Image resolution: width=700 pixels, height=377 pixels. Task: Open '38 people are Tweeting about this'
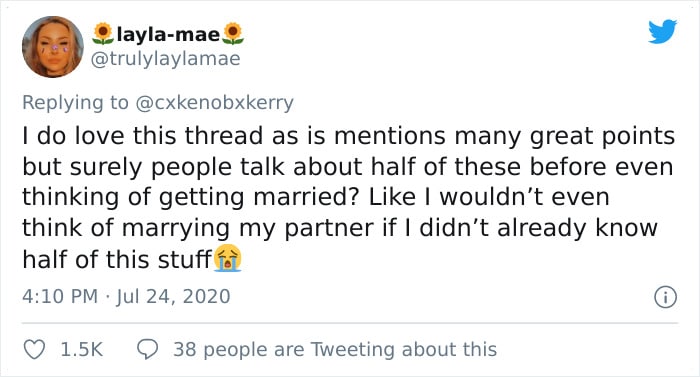335,349
